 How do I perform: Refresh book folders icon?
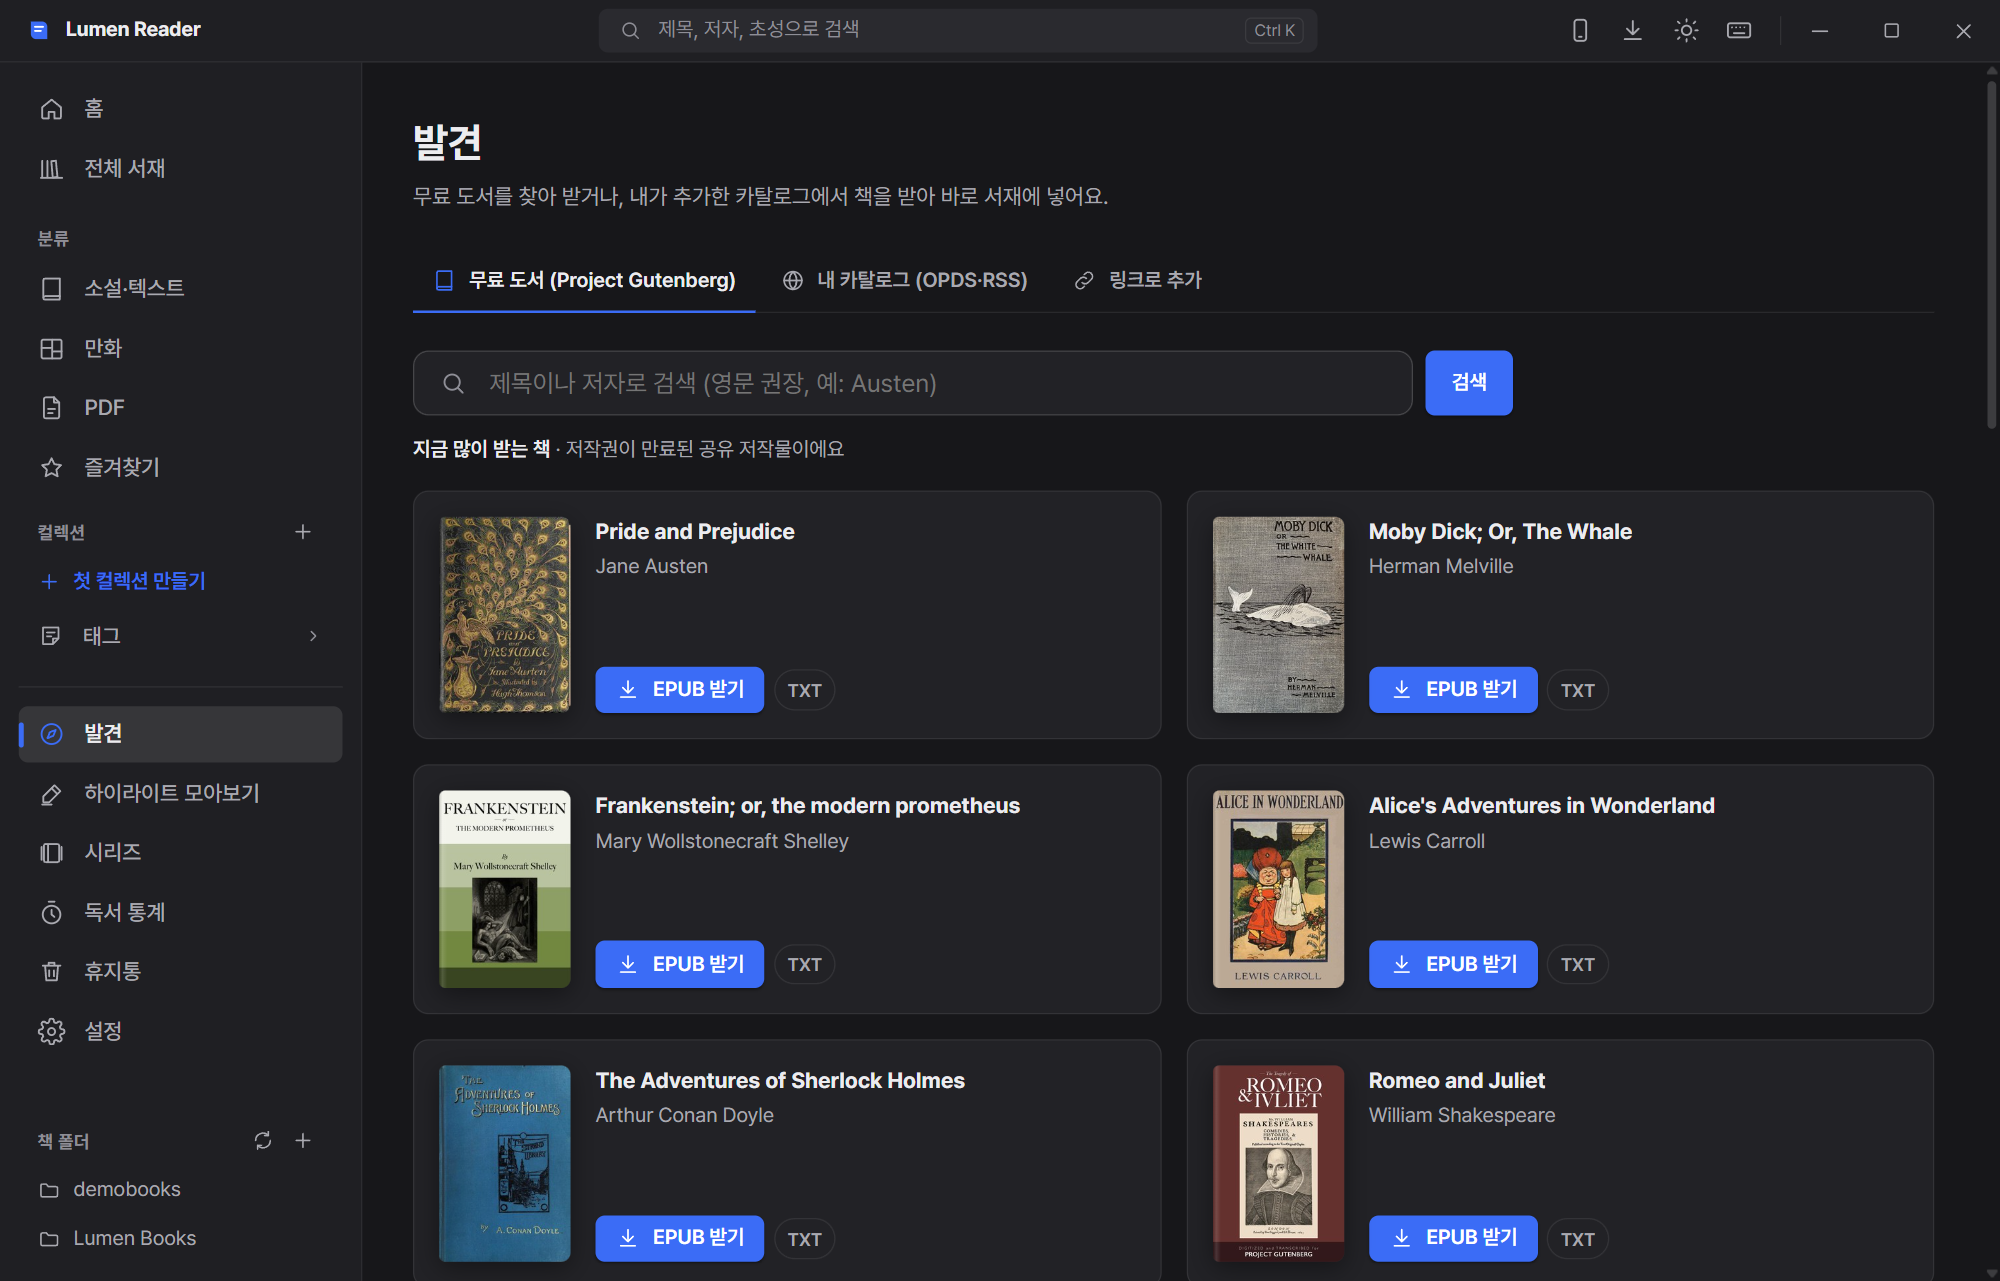(x=263, y=1141)
